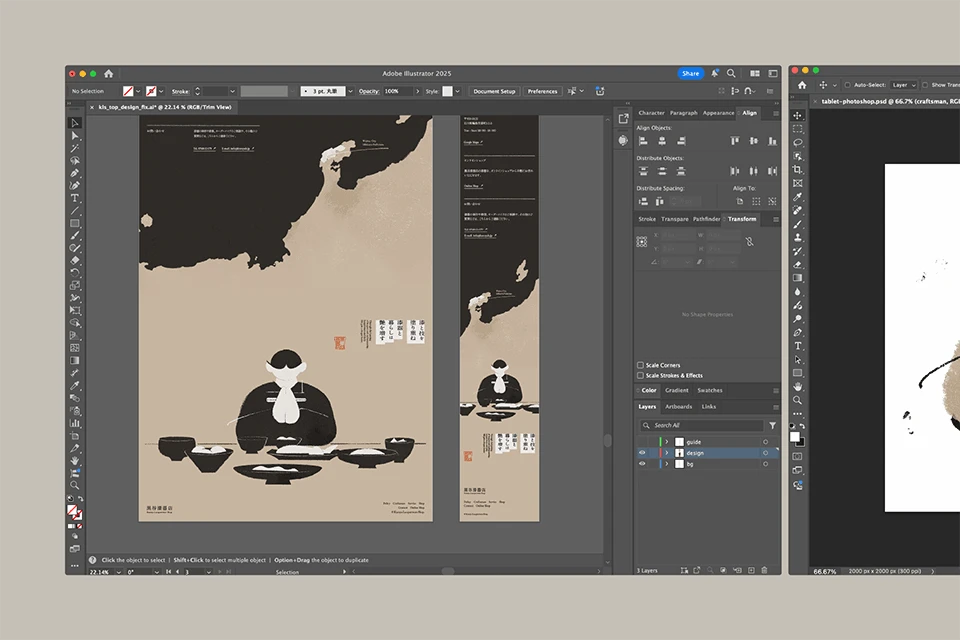The height and width of the screenshot is (640, 960).
Task: Click vertical distribute top icon
Action: point(643,171)
